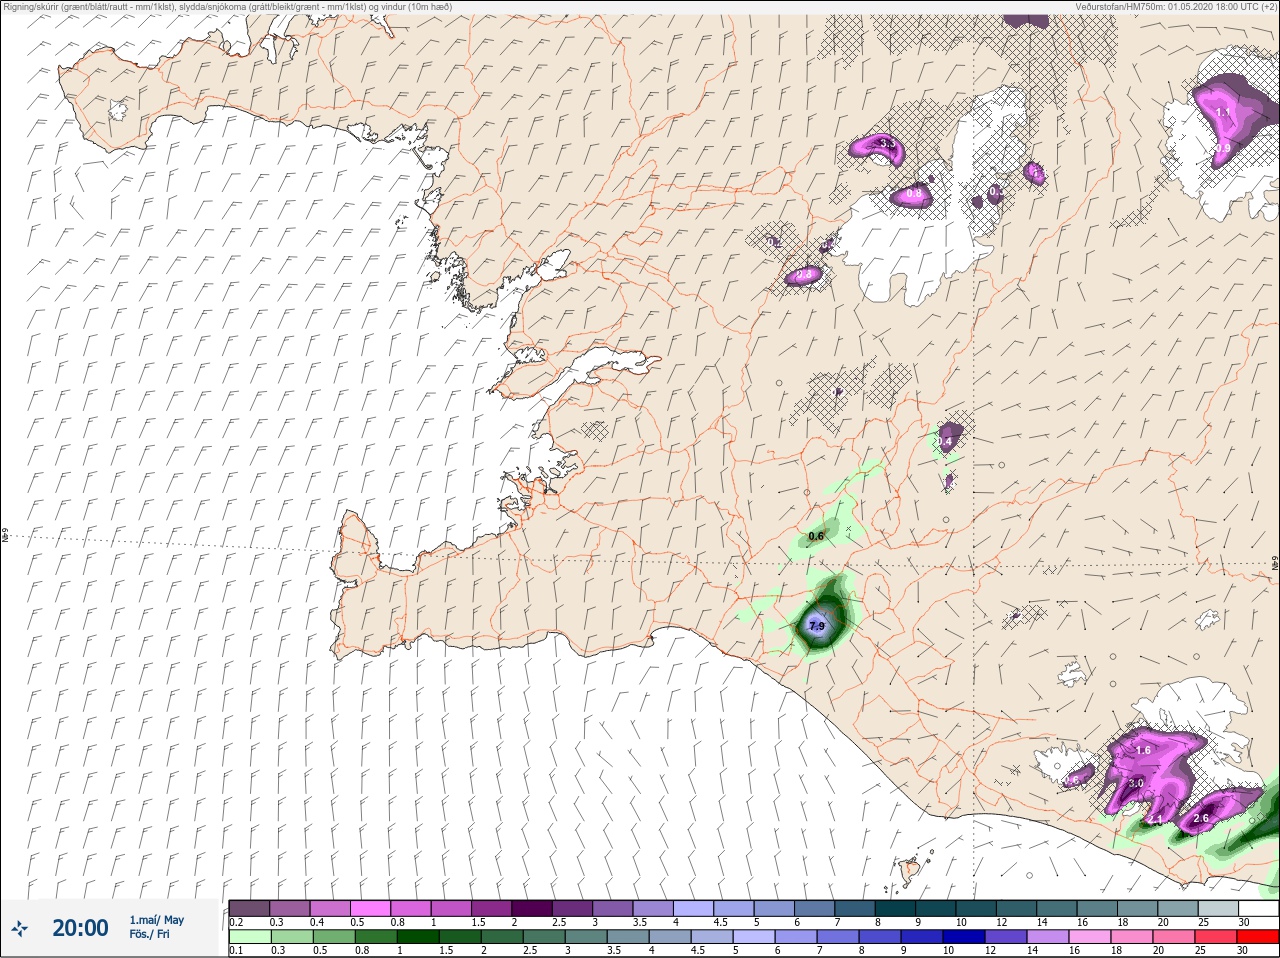The width and height of the screenshot is (1280, 958).
Task: Select the crimson rain swatch labeled 25
Action: point(1218,936)
